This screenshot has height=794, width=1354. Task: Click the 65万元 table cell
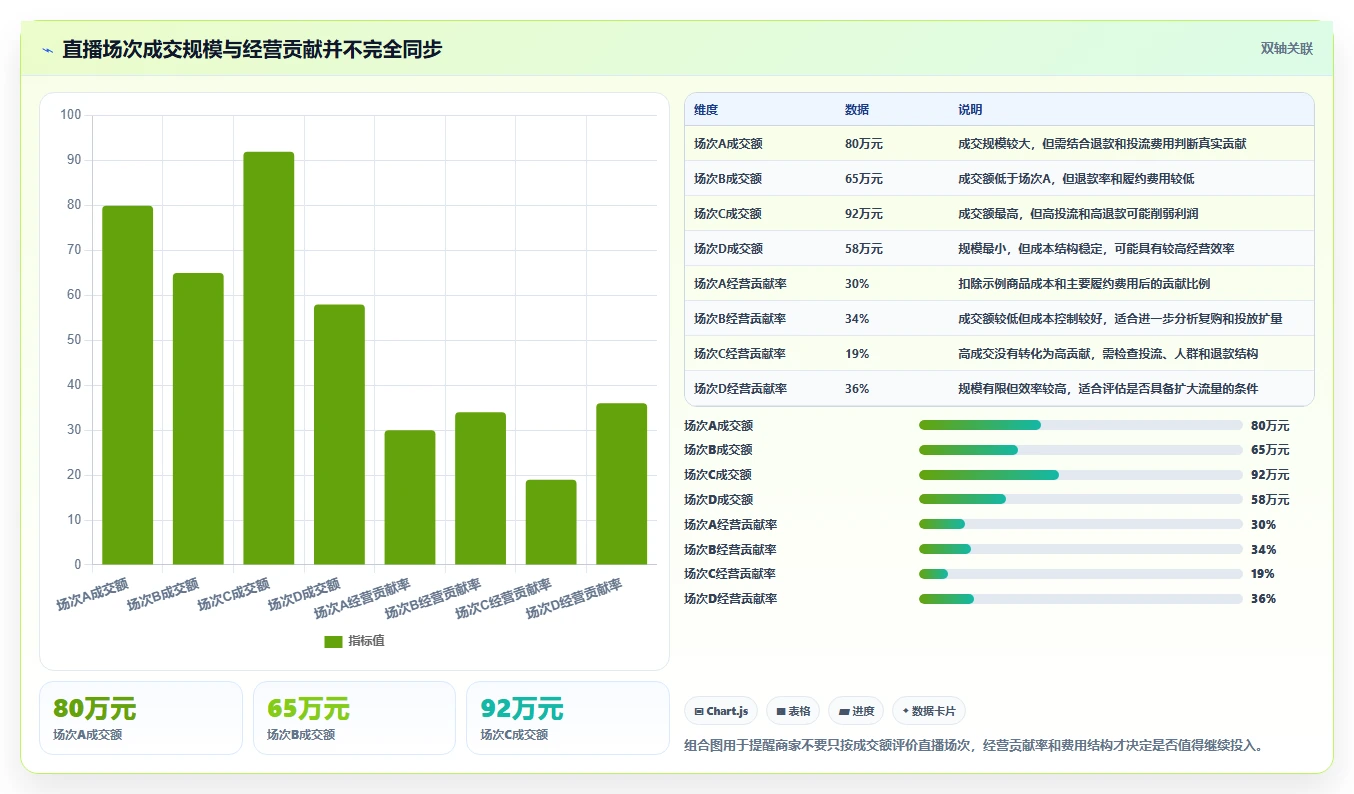pos(864,179)
